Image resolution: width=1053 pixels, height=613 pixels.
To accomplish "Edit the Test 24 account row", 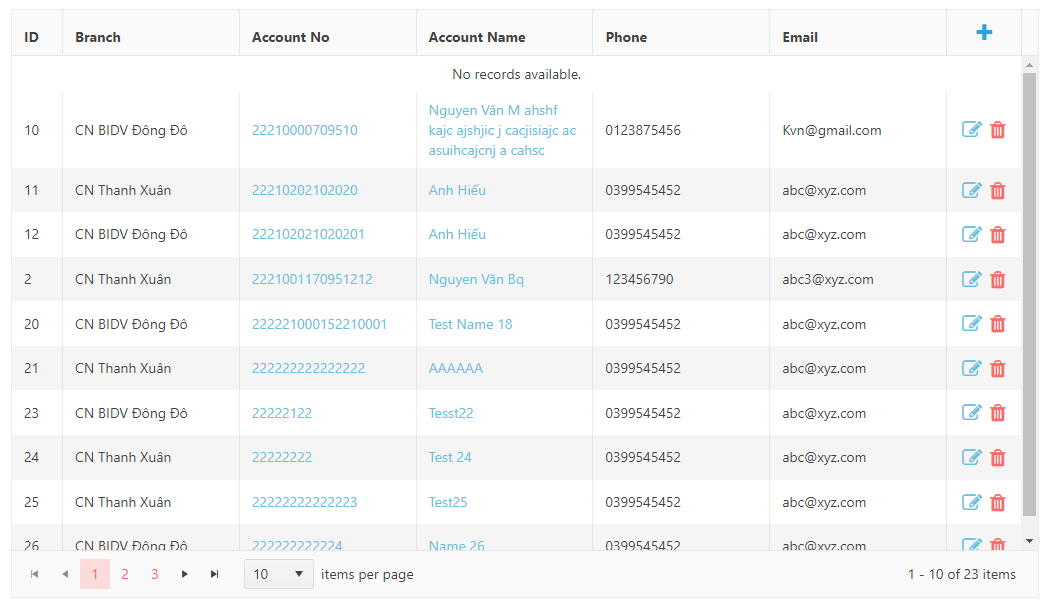I will [x=971, y=457].
